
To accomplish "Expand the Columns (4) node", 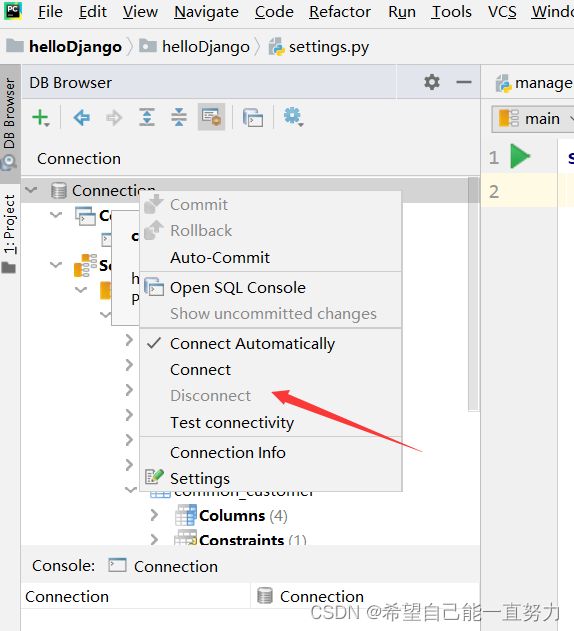I will (x=154, y=515).
